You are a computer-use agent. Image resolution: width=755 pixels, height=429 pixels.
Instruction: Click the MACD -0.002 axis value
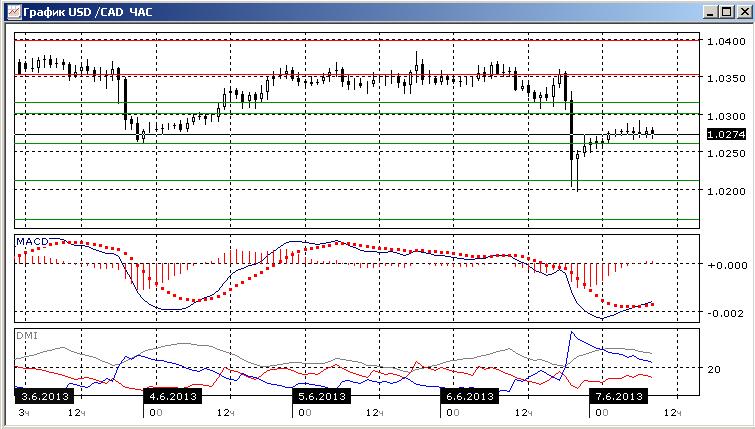[727, 313]
